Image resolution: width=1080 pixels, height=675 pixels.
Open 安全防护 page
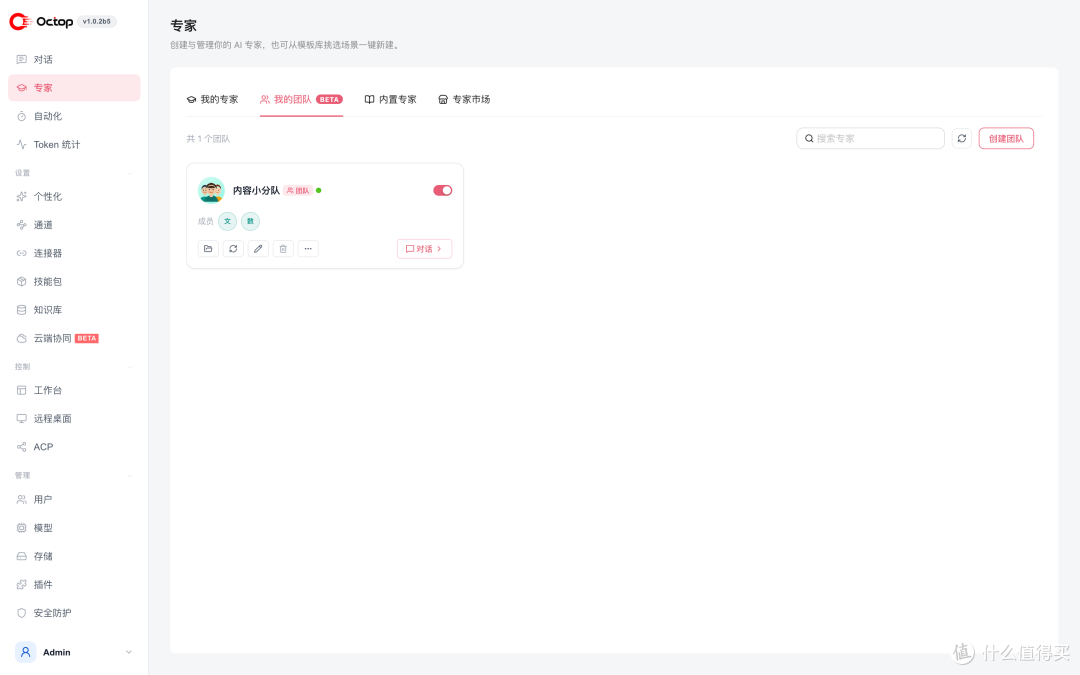click(74, 612)
